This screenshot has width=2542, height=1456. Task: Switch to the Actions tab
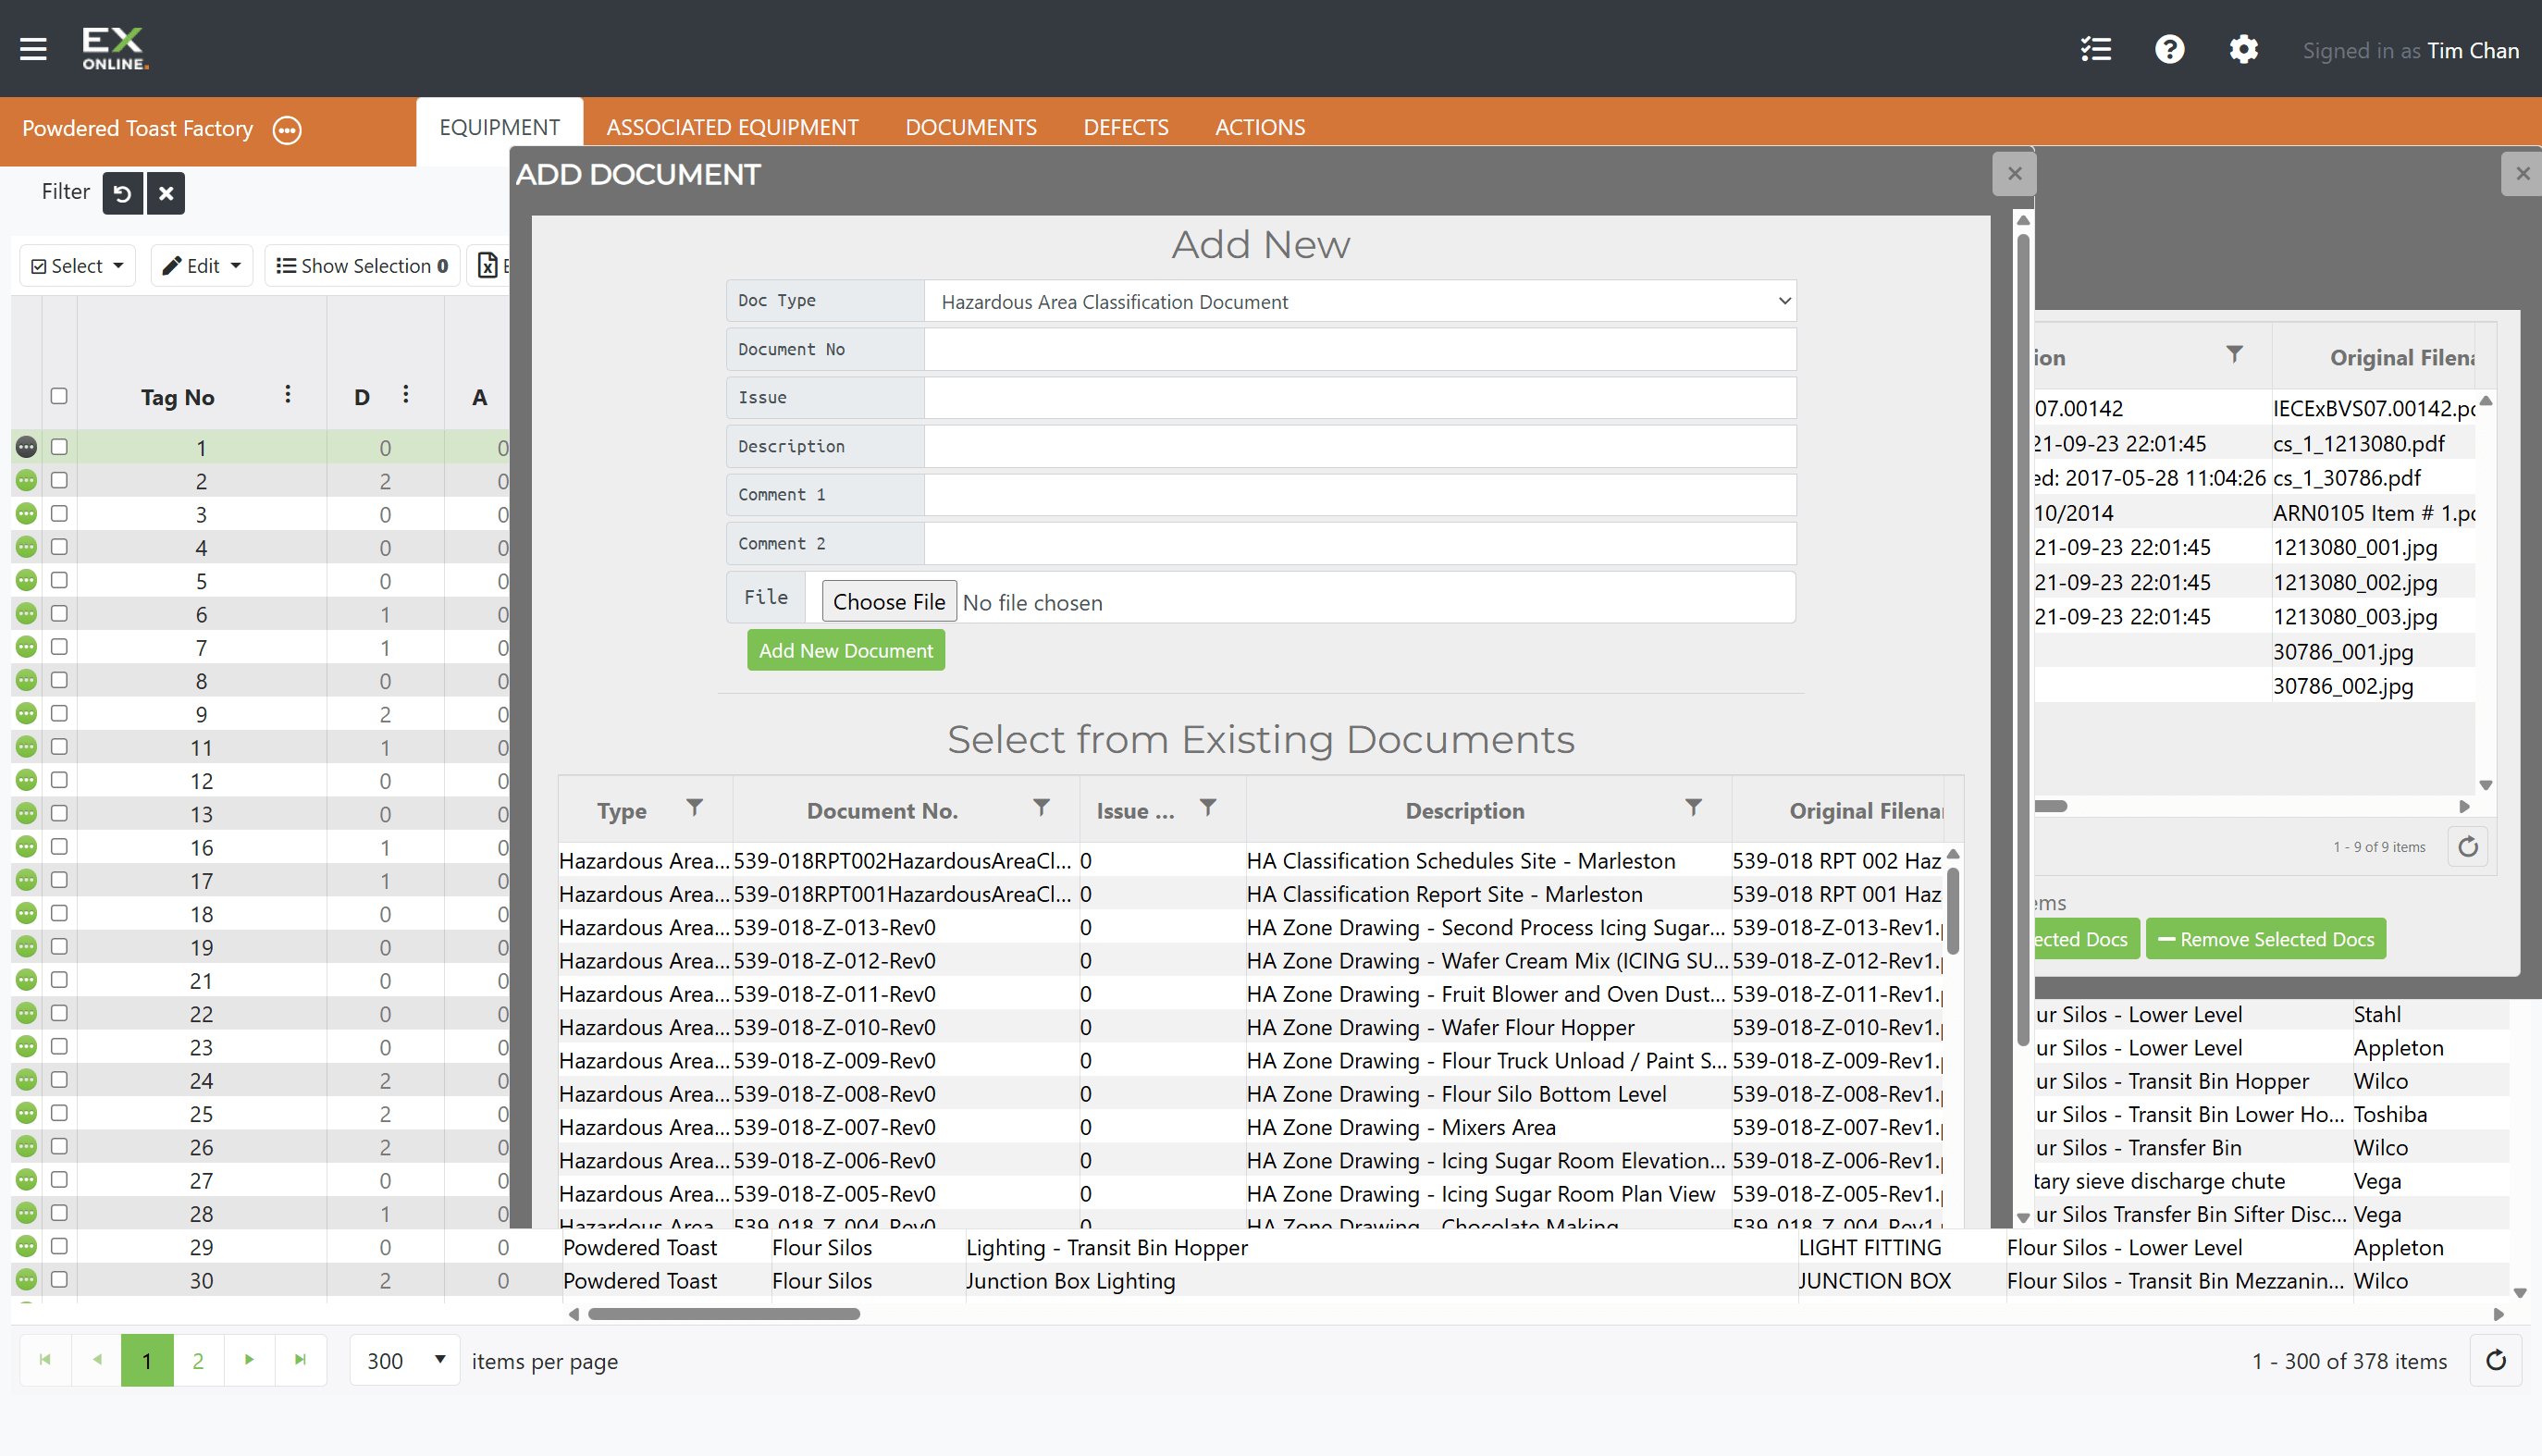[1260, 127]
